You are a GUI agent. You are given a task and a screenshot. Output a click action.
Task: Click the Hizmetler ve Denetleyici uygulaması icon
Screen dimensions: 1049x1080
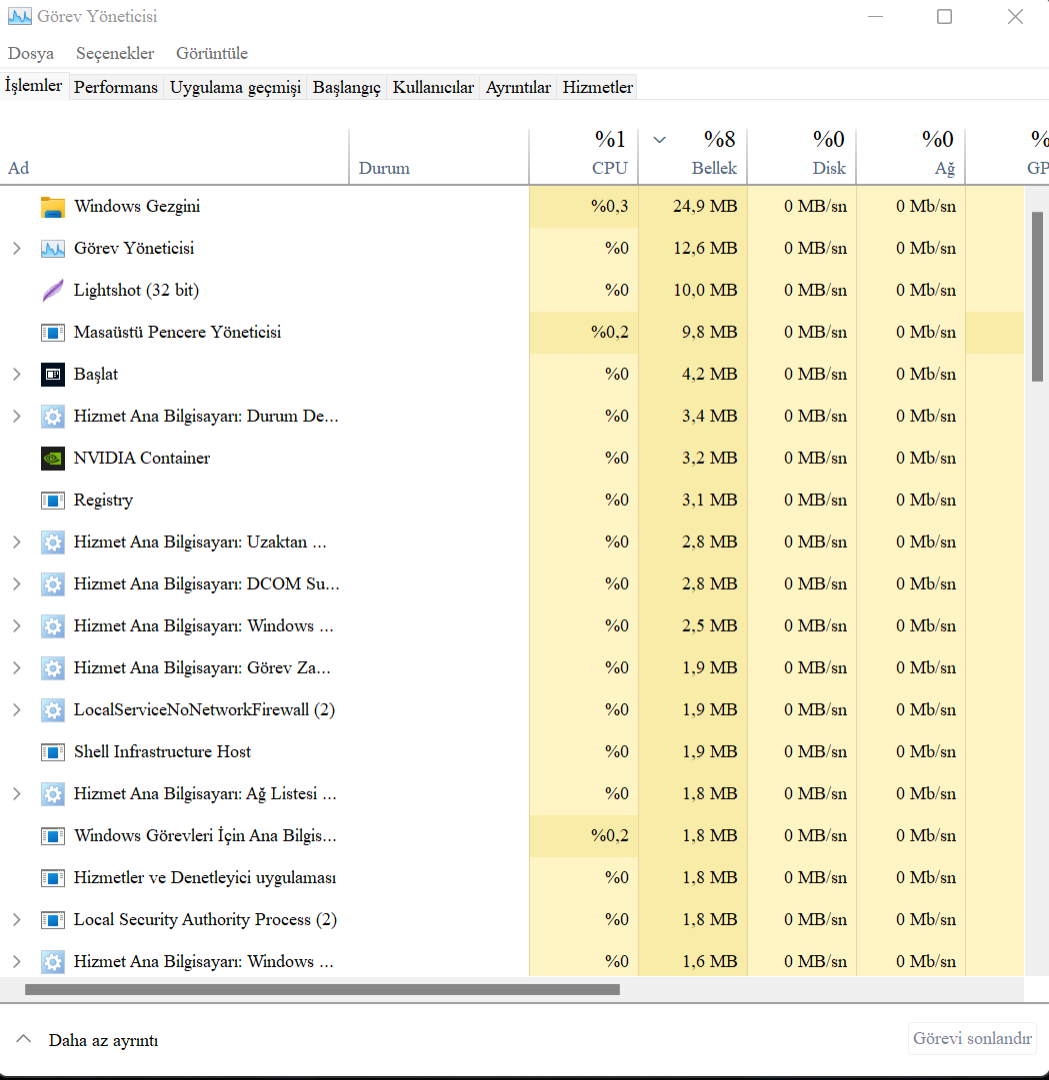pos(52,878)
